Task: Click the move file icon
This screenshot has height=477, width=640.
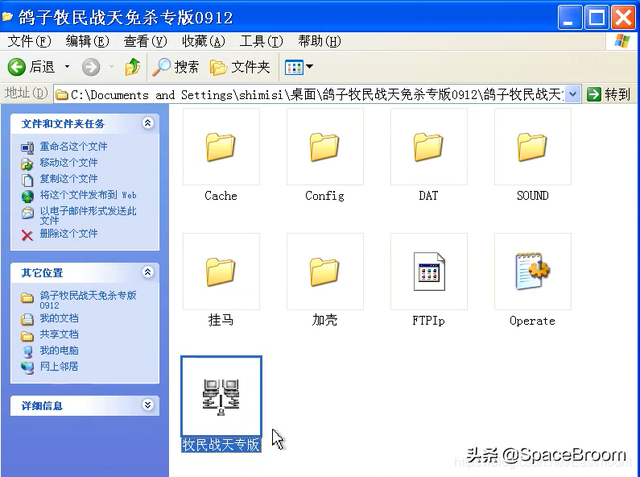Action: click(x=27, y=164)
